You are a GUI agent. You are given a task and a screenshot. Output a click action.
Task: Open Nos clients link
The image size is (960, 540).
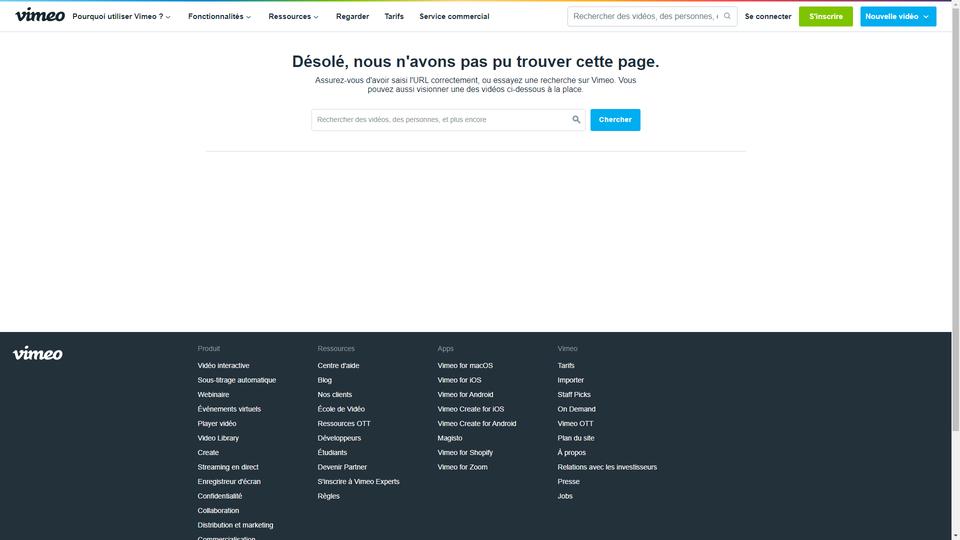[x=334, y=395]
